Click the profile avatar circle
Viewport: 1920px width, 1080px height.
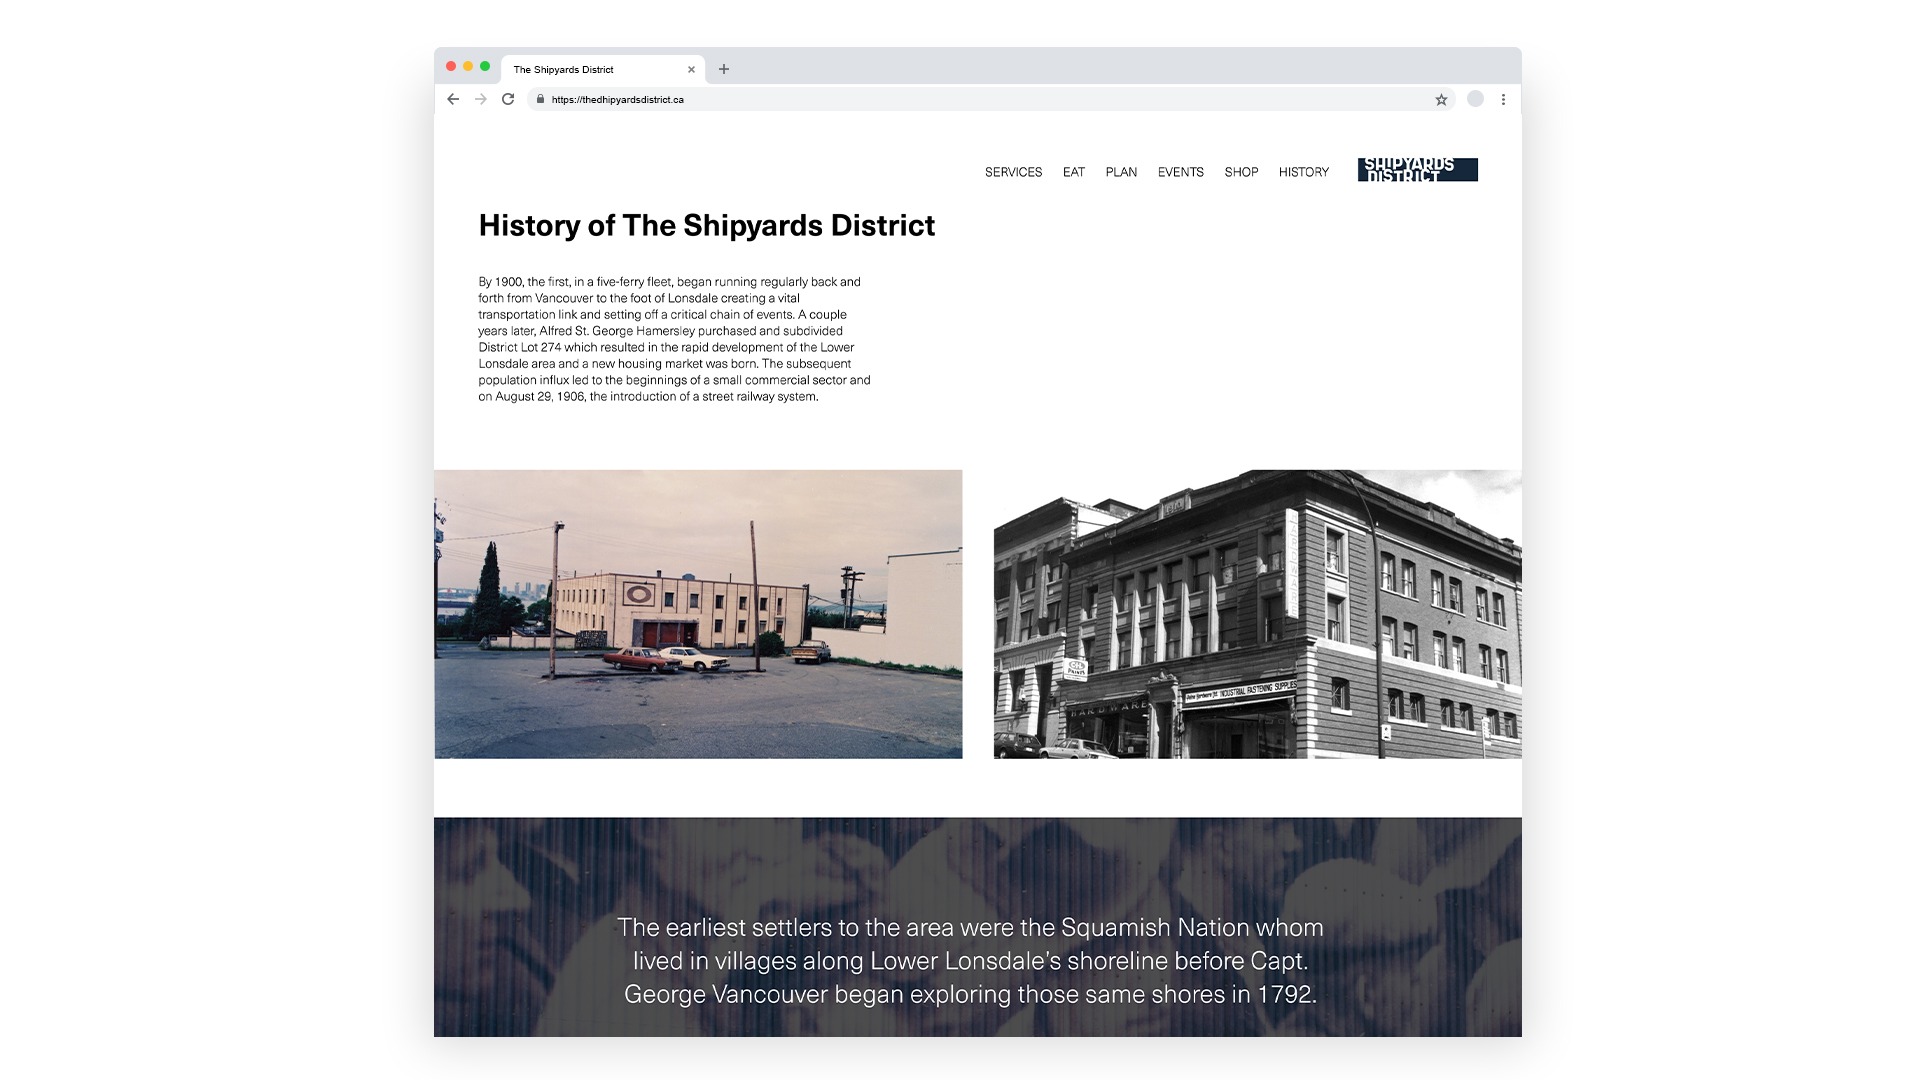click(1475, 99)
